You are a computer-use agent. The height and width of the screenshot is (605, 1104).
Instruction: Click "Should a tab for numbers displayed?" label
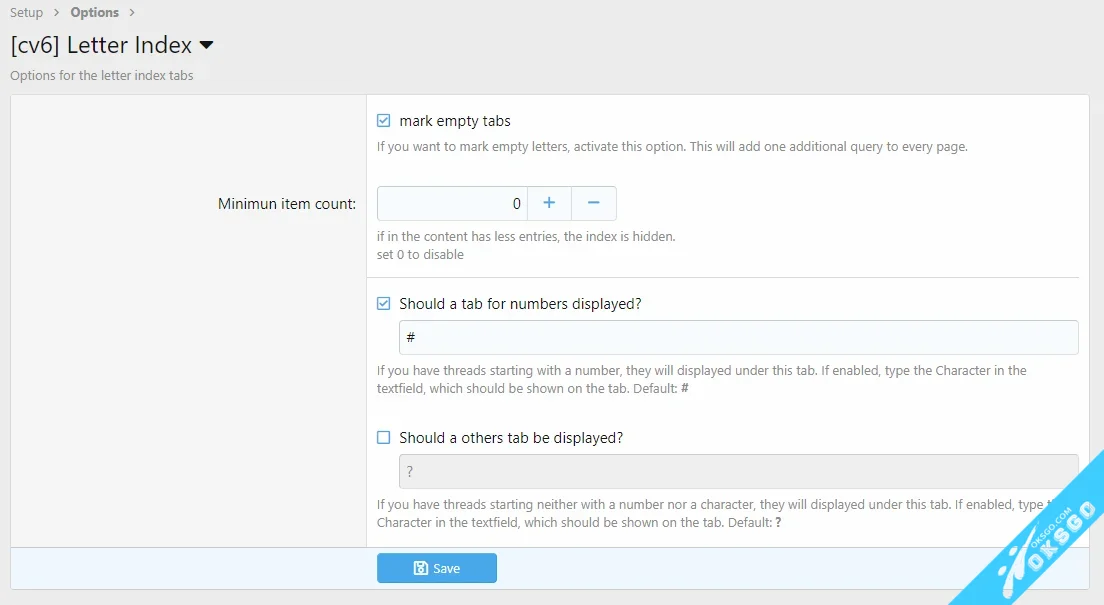click(x=520, y=304)
